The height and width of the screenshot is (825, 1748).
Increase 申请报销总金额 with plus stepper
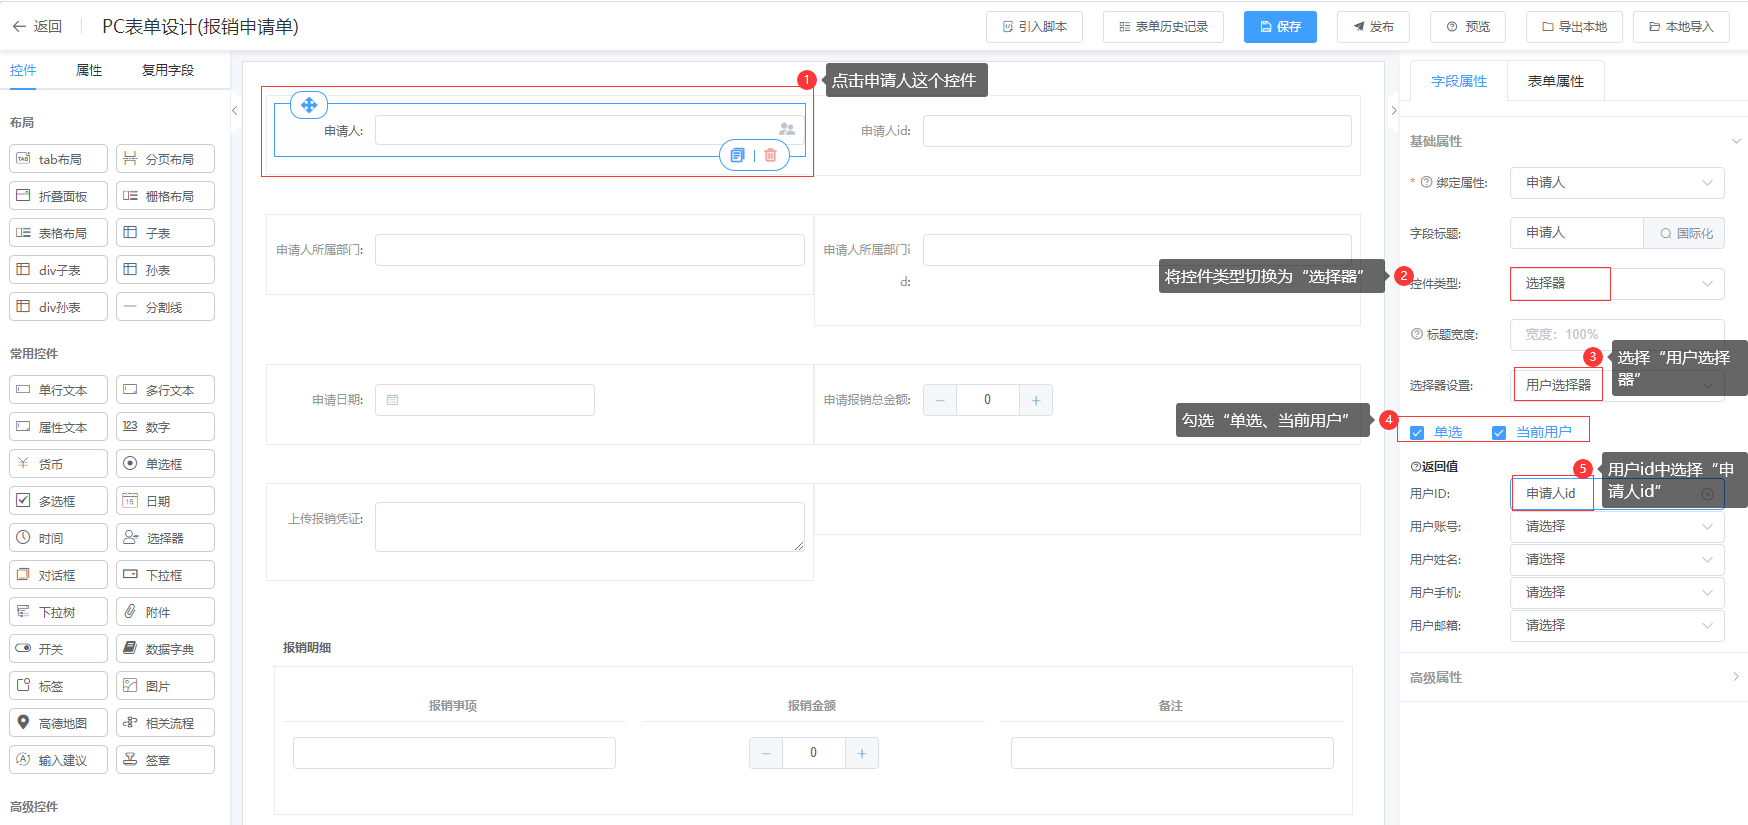1036,401
